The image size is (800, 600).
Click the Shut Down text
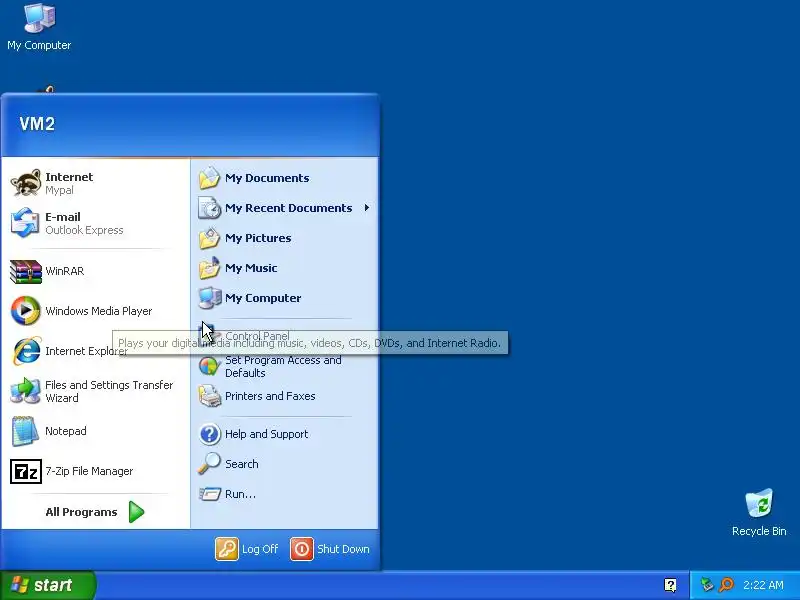coord(343,549)
